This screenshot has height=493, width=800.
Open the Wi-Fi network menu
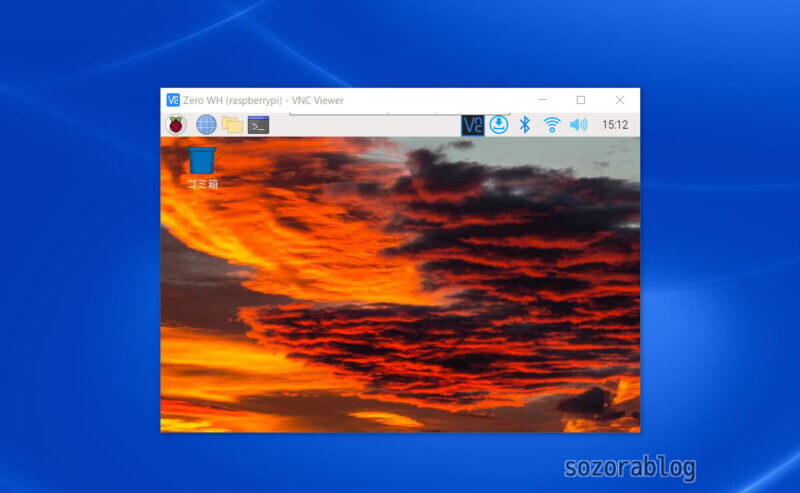tap(552, 125)
